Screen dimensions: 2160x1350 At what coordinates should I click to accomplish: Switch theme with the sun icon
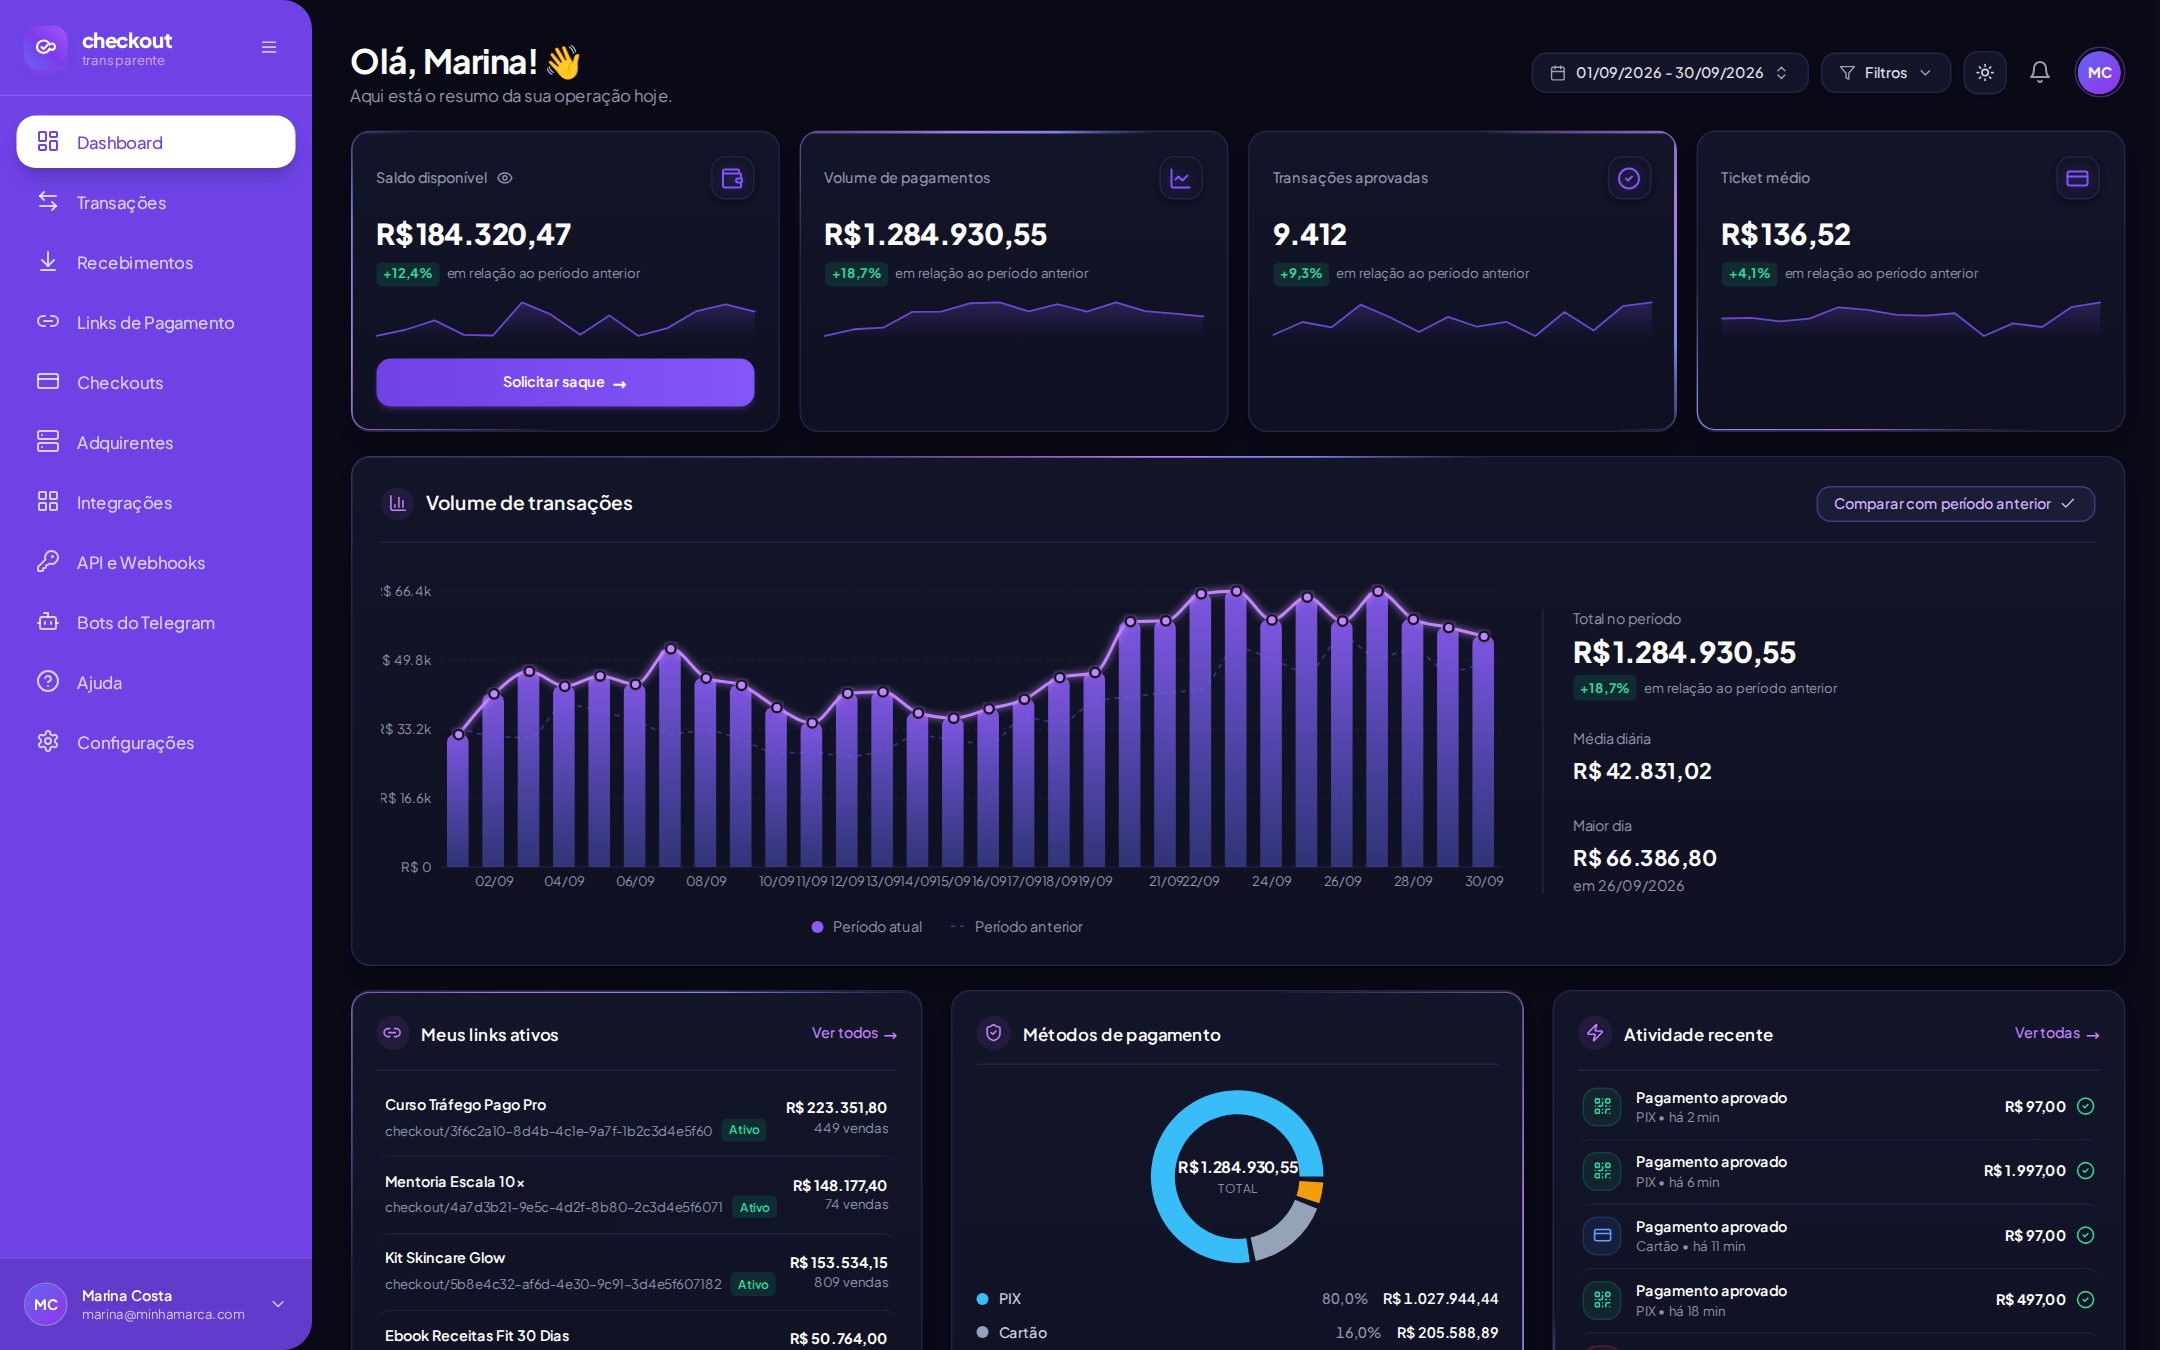[1985, 72]
